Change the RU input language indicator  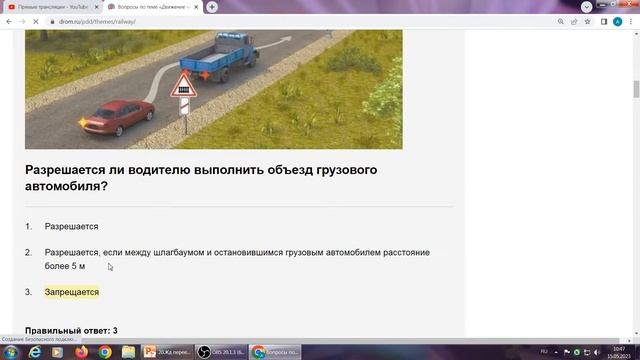click(x=544, y=352)
